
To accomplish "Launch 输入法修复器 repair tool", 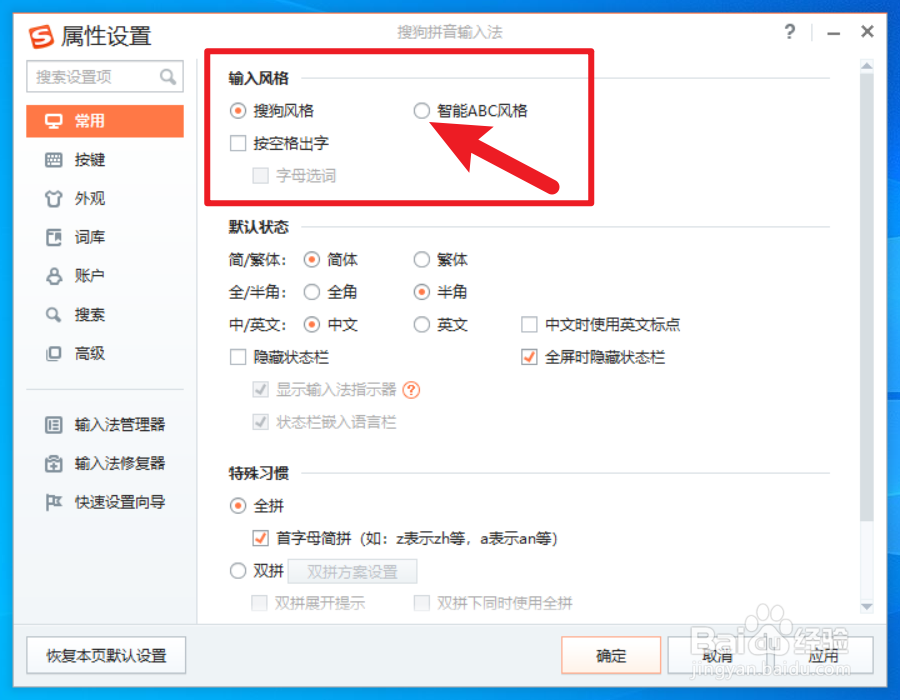I will coord(105,464).
